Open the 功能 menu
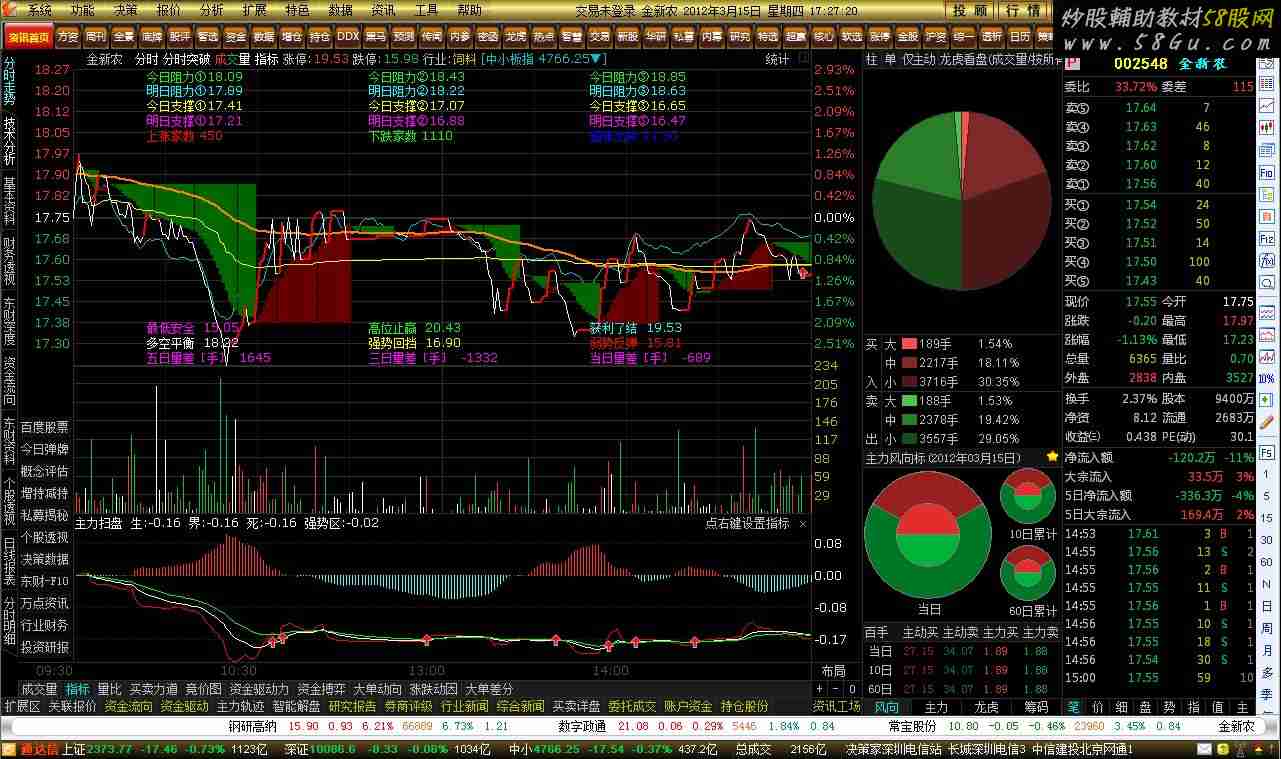Viewport: 1281px width, 759px height. tap(83, 10)
